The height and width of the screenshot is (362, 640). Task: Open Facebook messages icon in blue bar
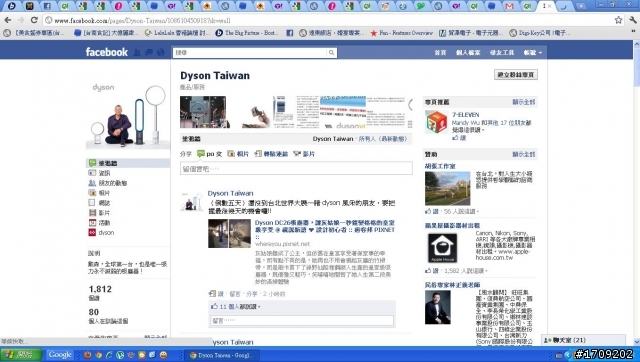click(149, 52)
